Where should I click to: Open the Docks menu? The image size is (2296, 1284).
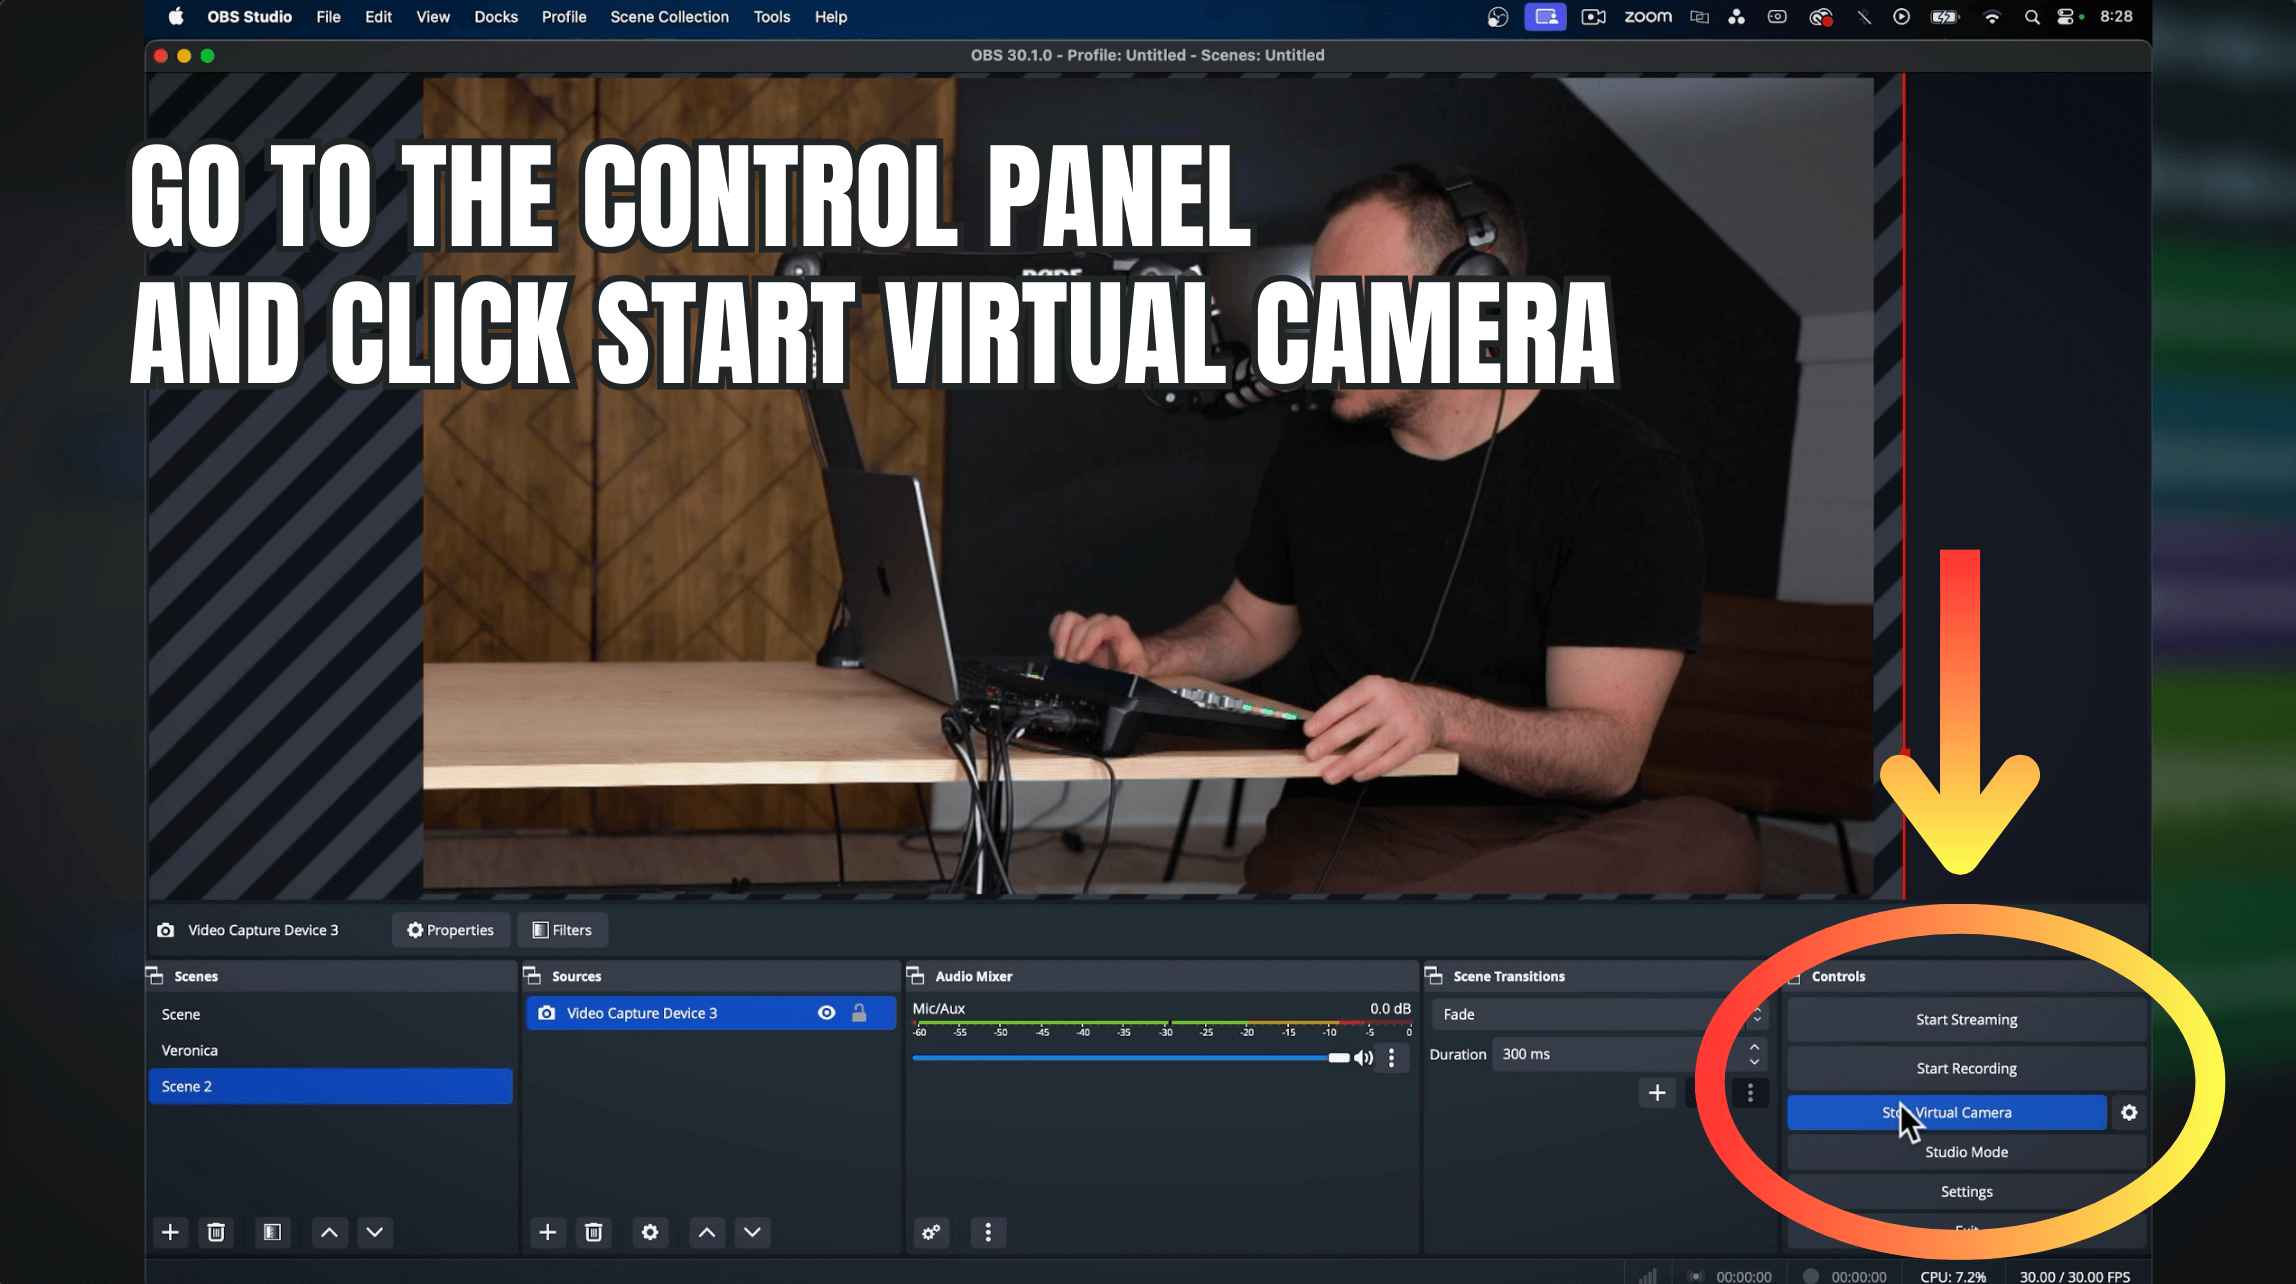[495, 17]
